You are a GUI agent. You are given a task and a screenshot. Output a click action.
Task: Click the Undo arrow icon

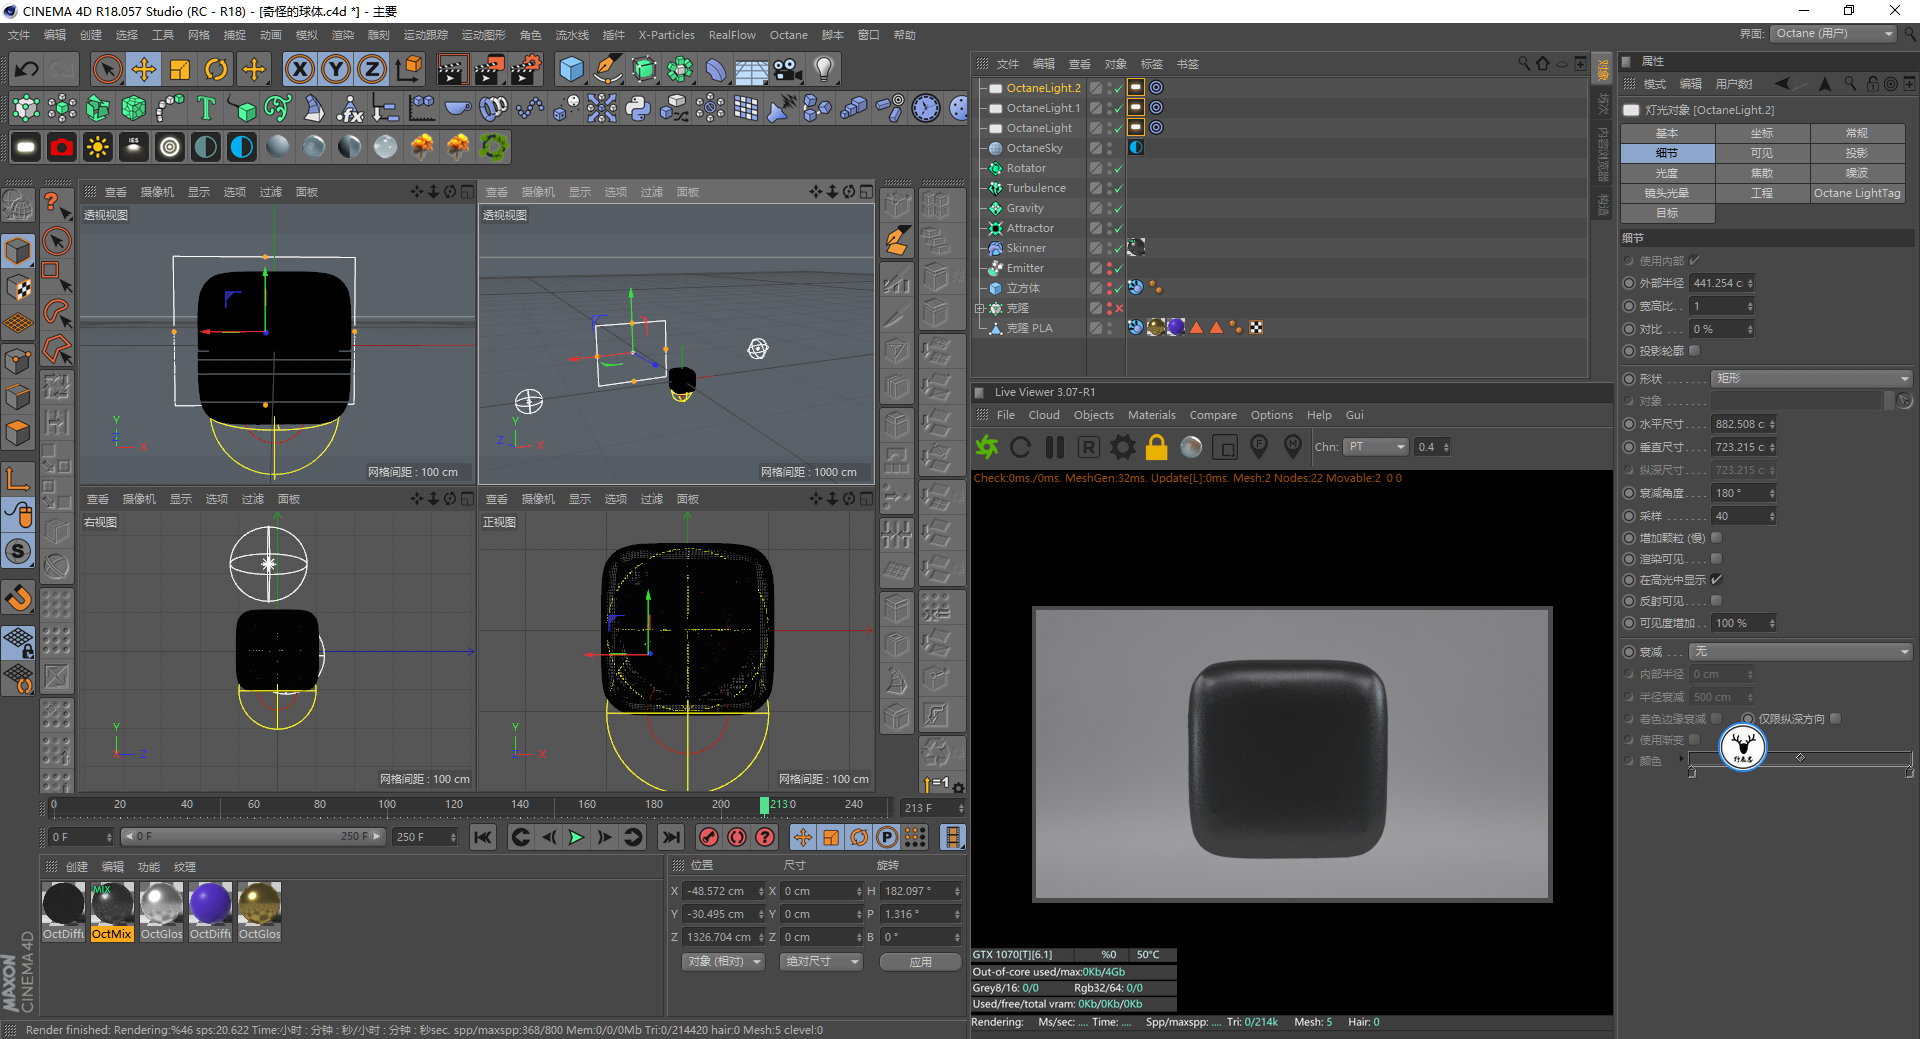click(x=27, y=69)
